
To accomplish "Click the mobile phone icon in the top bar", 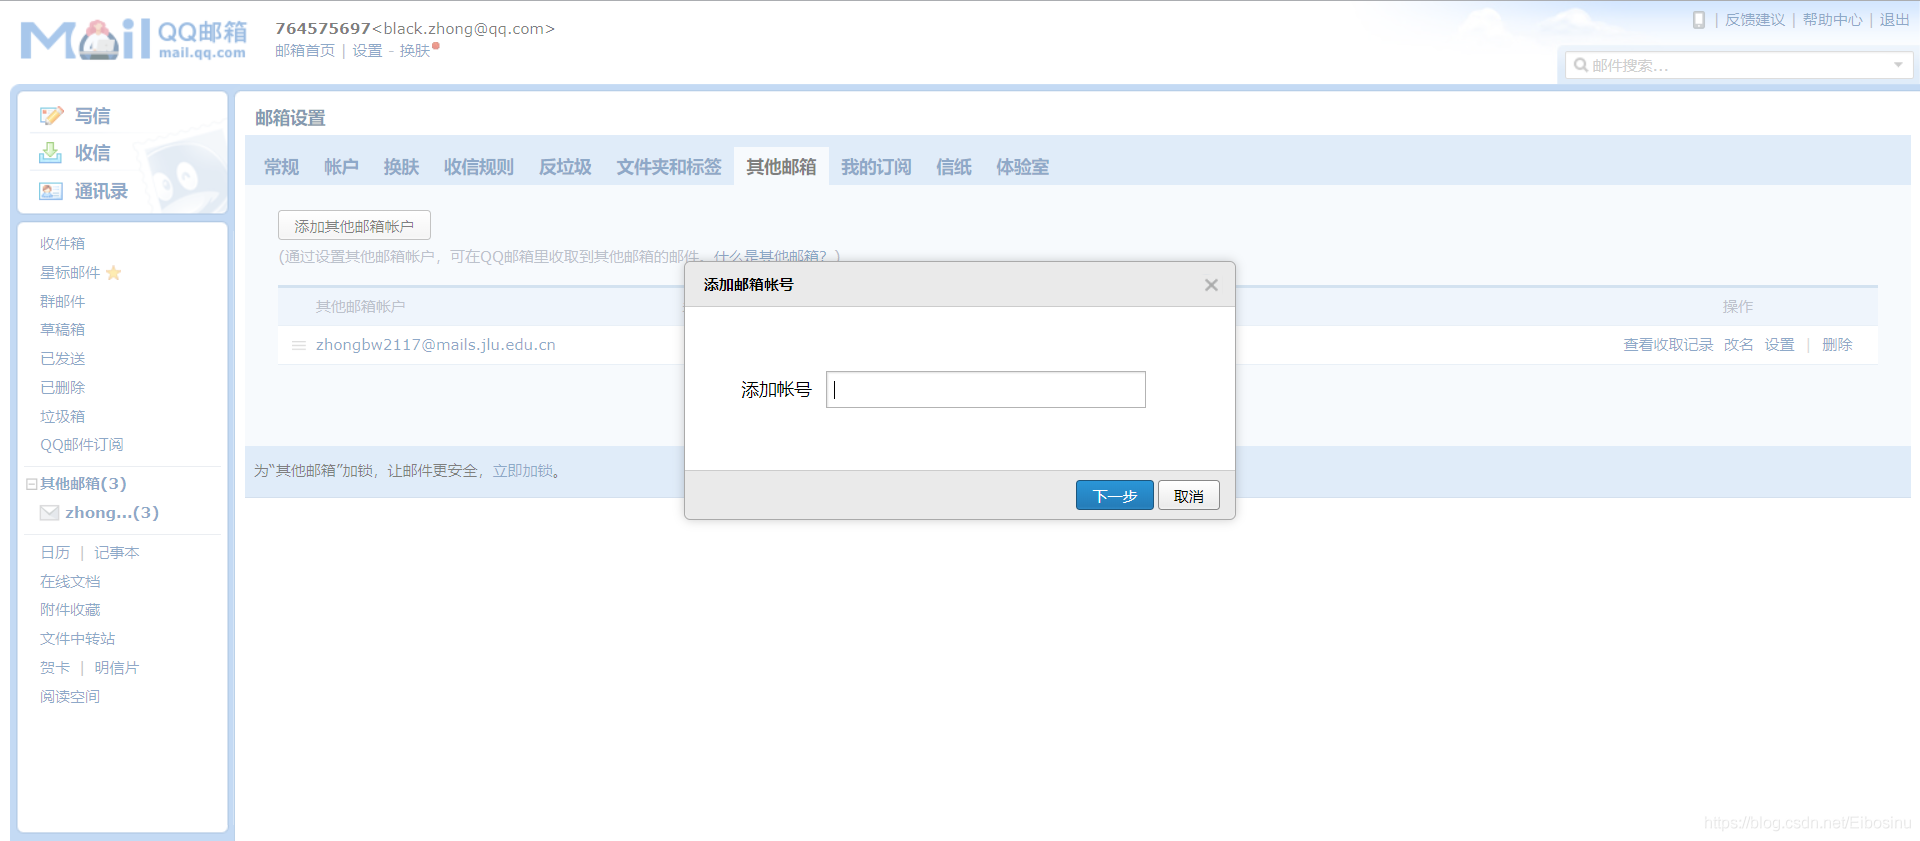I will coord(1698,20).
